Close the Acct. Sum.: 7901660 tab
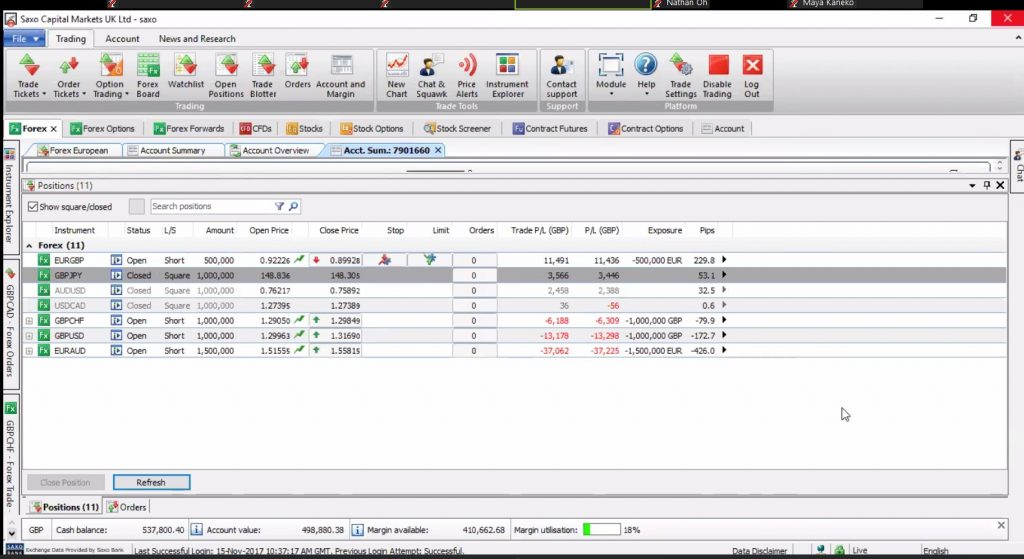The image size is (1024, 559). click(438, 150)
